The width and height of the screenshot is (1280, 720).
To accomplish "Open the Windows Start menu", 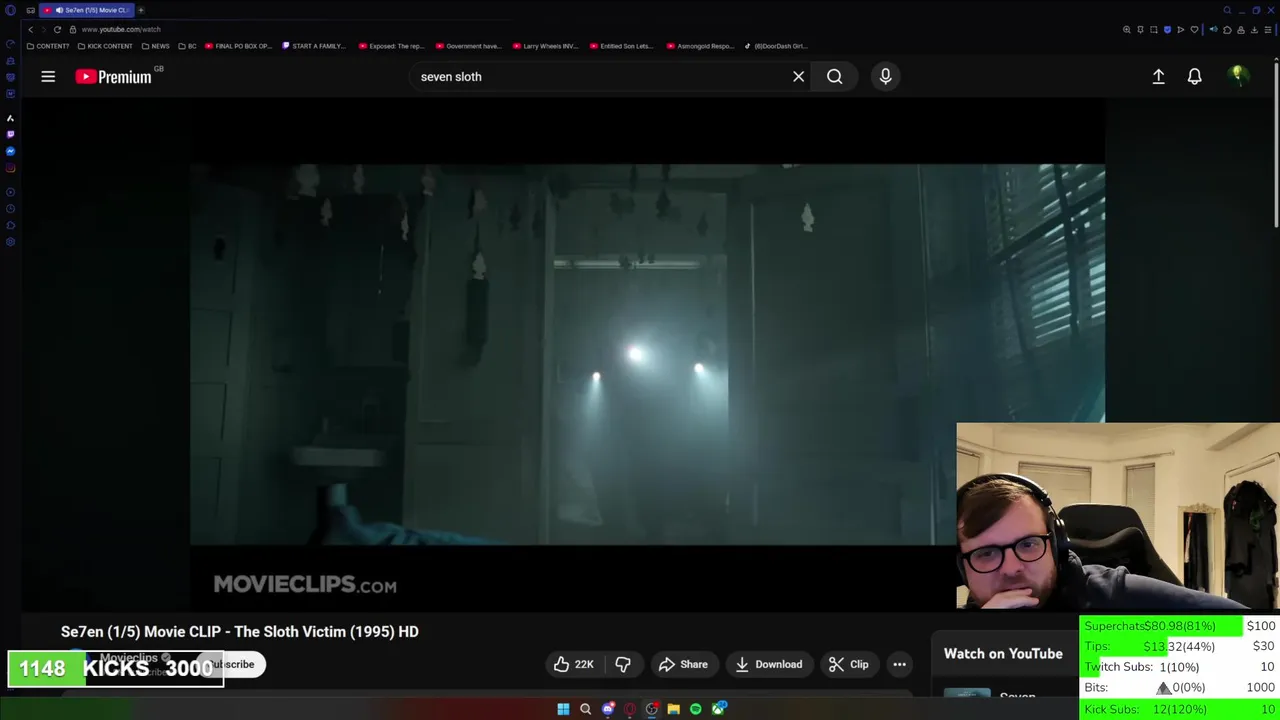I will click(x=563, y=709).
